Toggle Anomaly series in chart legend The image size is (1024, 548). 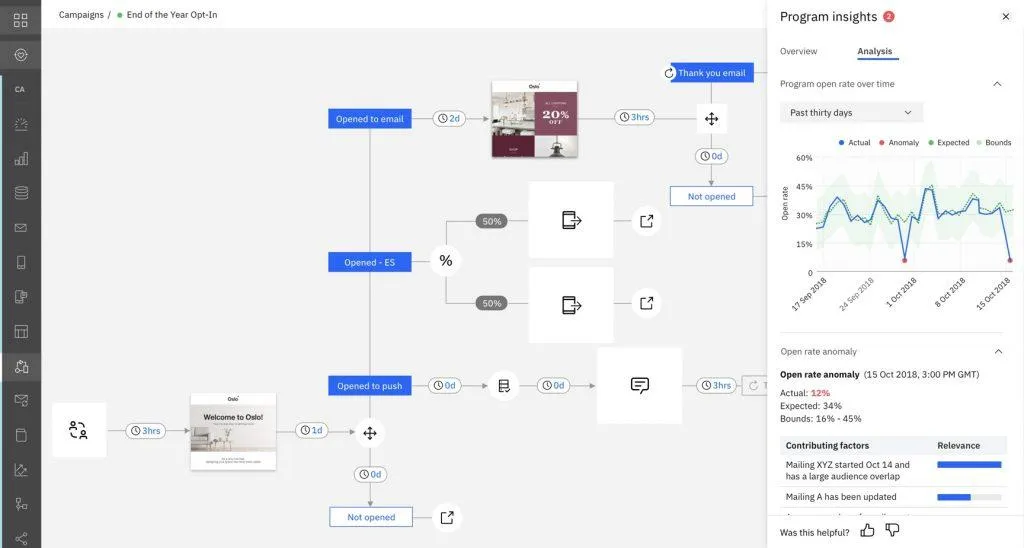899,142
